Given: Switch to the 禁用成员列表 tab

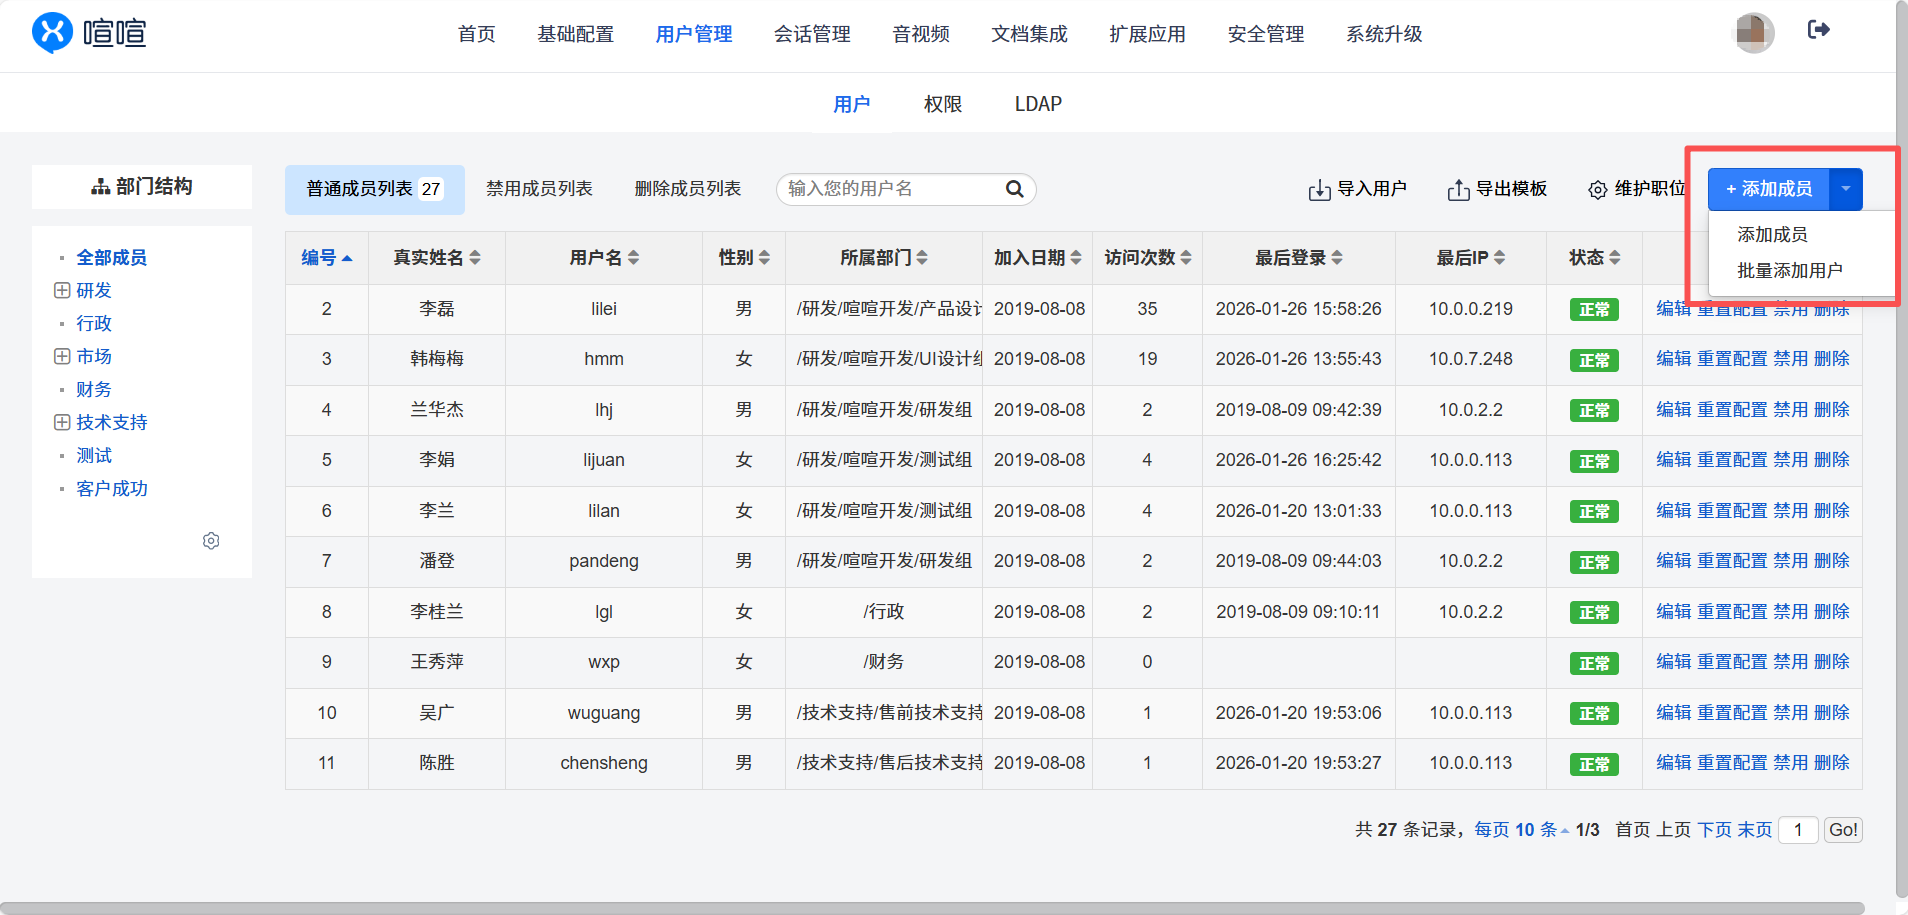Looking at the screenshot, I should 539,189.
